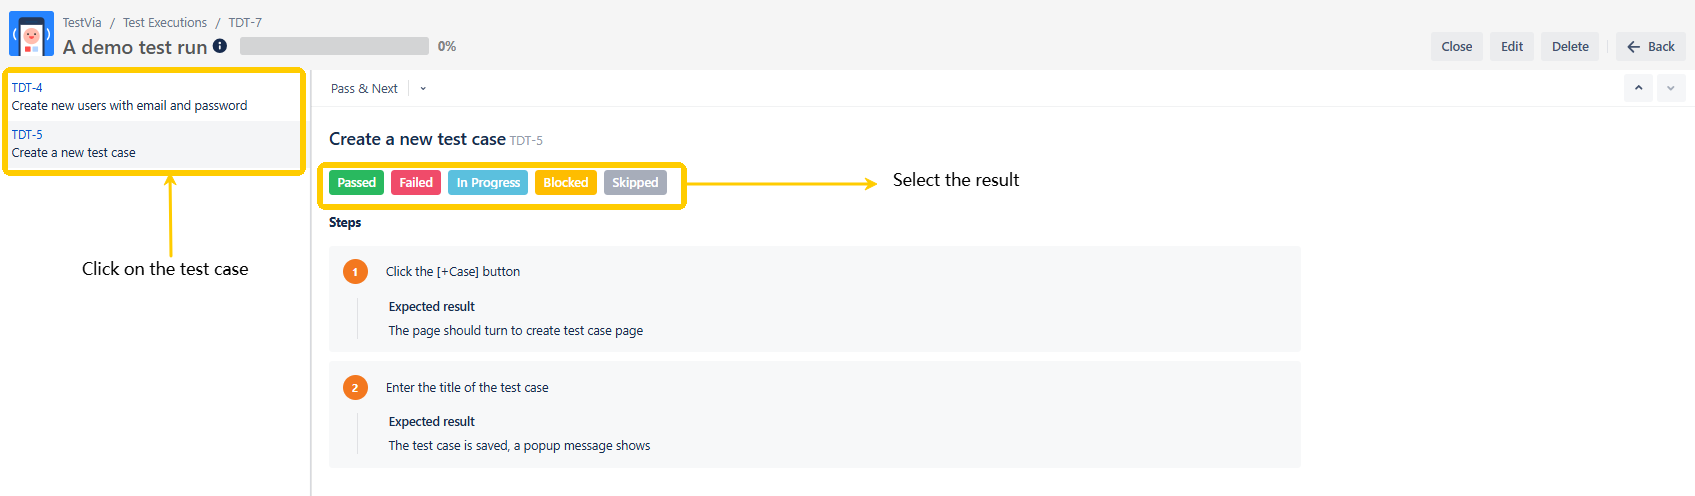This screenshot has width=1695, height=496.
Task: Click the TestVia app logo icon
Action: [x=31, y=35]
